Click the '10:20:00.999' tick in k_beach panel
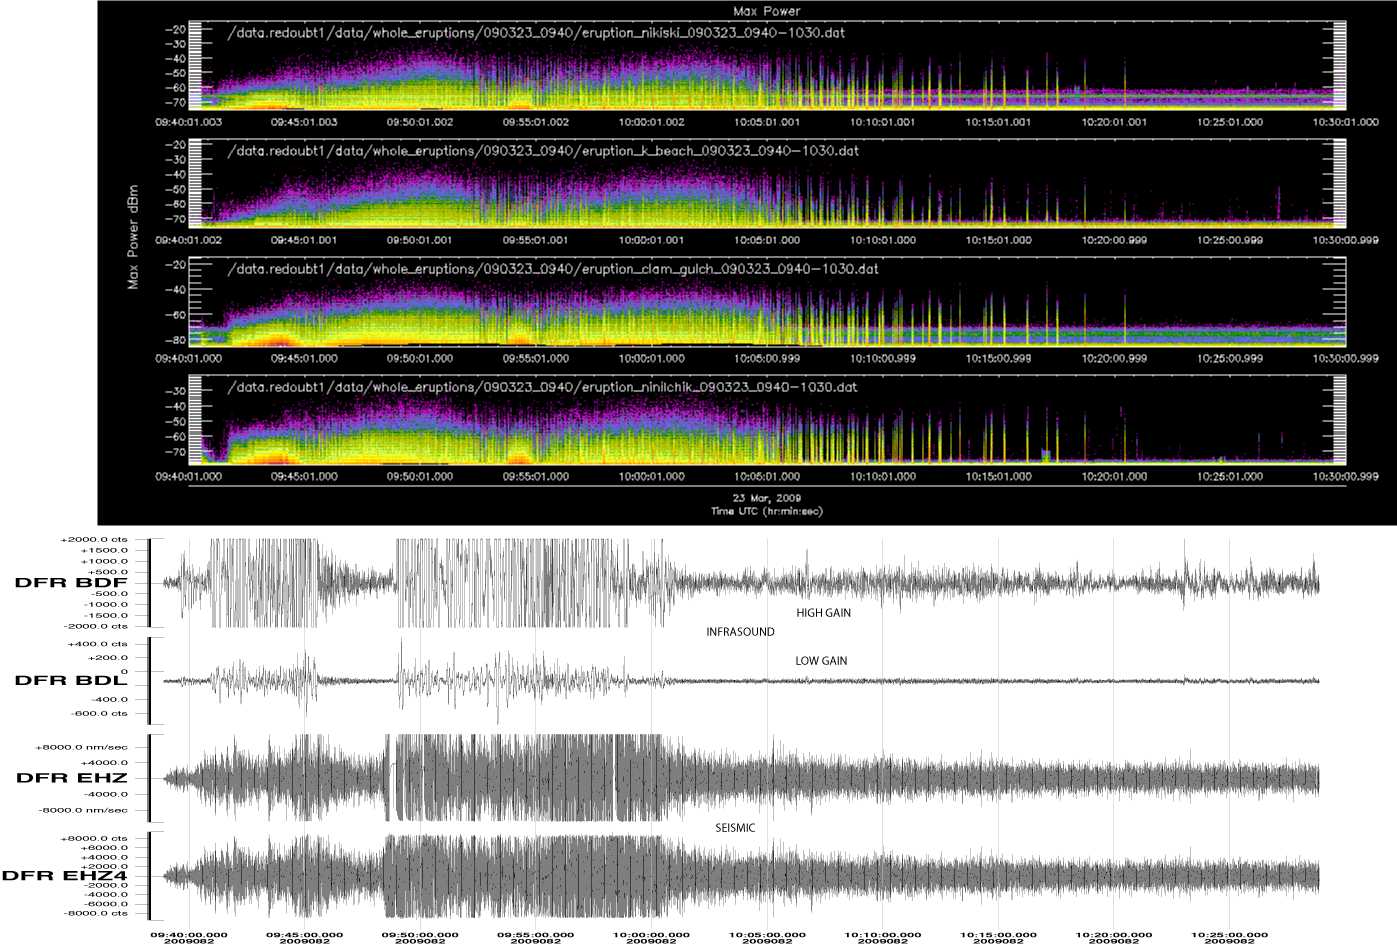 (1113, 240)
